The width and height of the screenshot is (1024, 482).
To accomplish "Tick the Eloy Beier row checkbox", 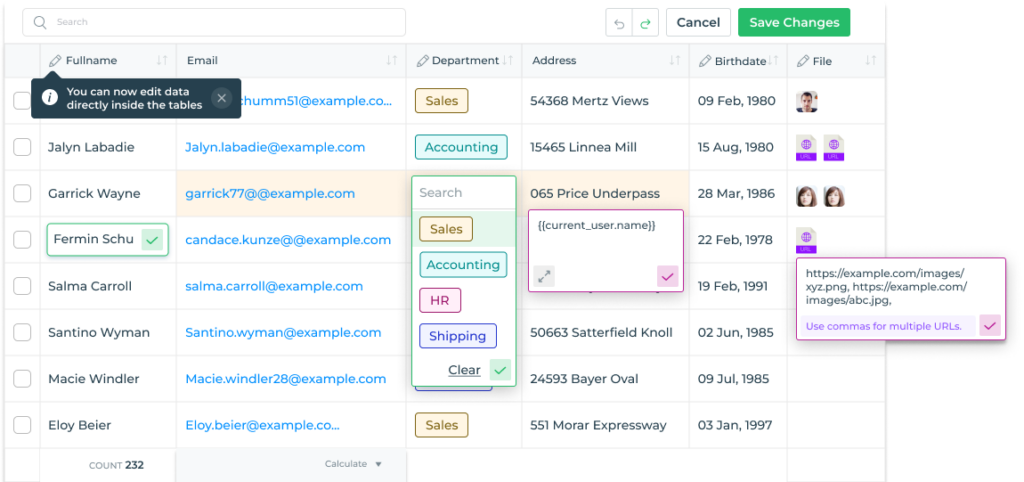I will 22,426.
